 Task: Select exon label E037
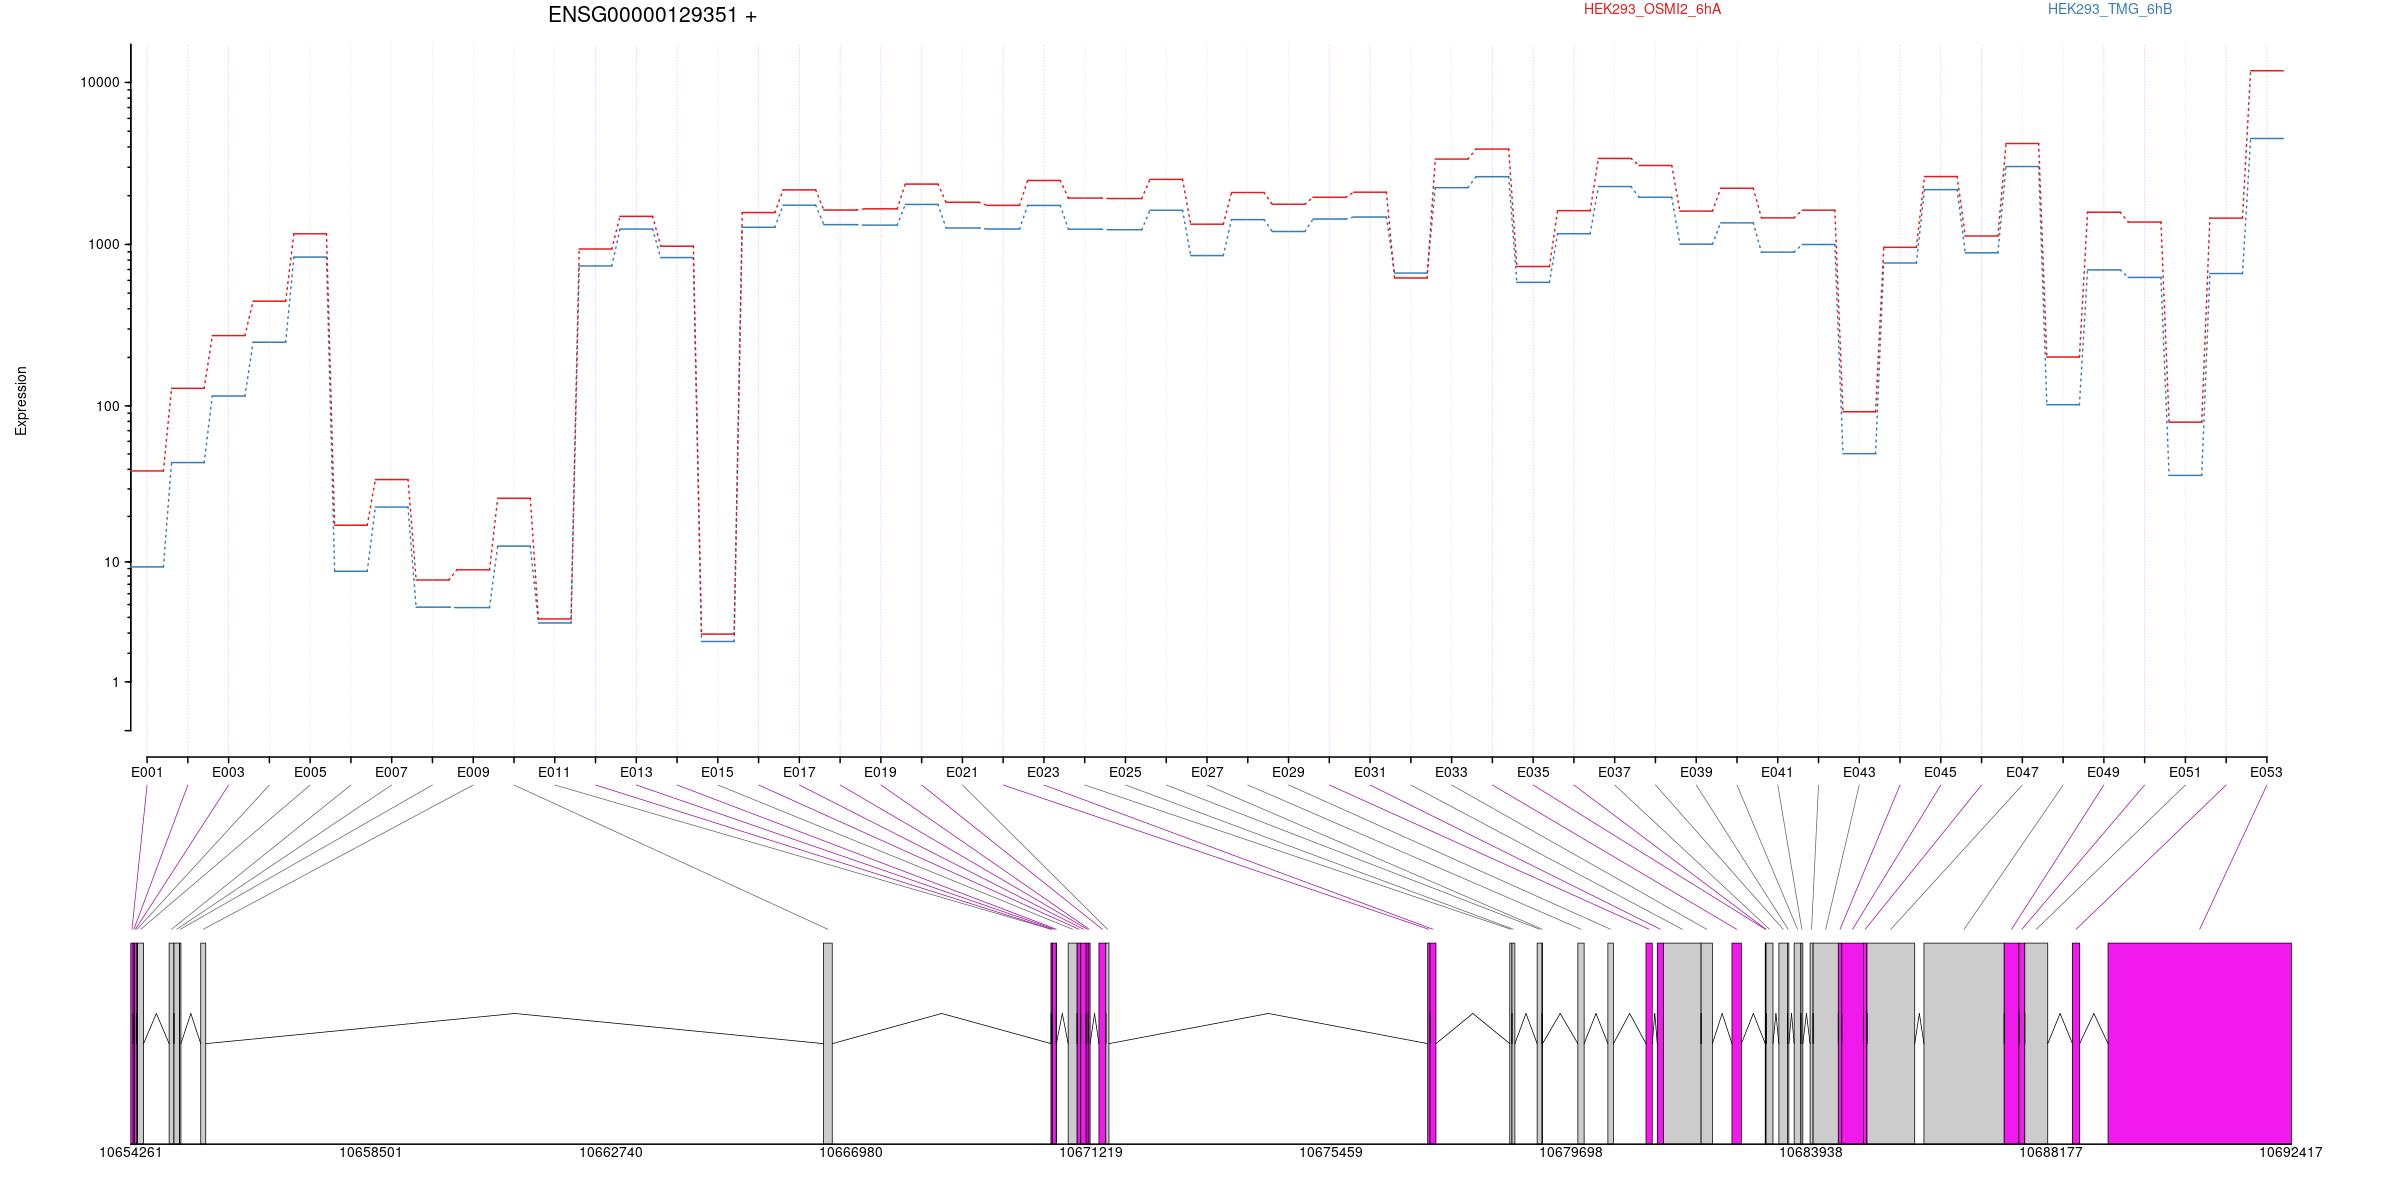(x=1614, y=772)
